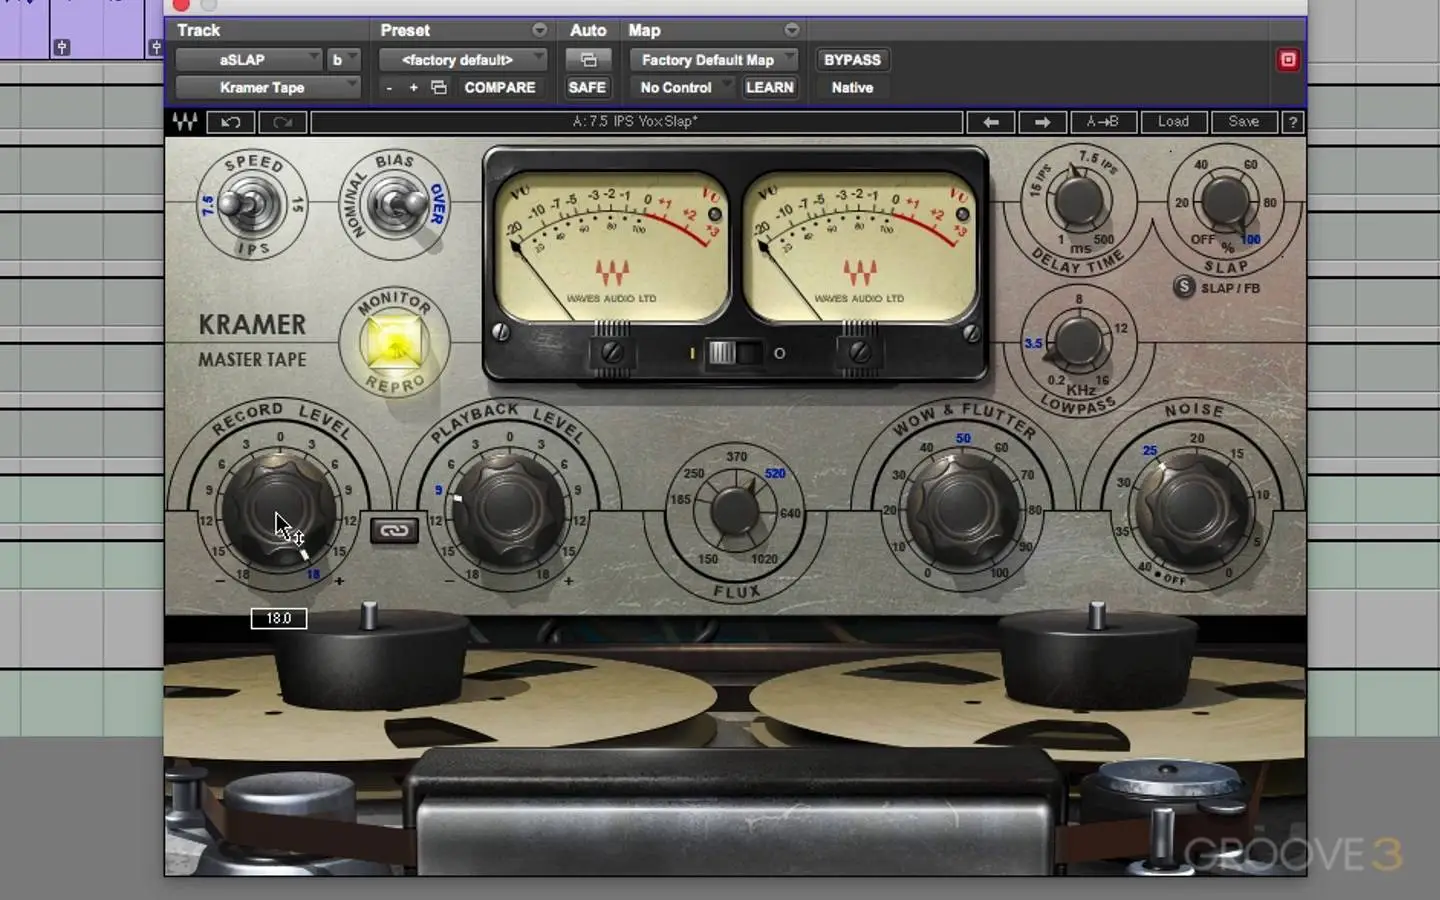Expand the Preset menu arrow
This screenshot has height=900, width=1440.
coord(539,30)
